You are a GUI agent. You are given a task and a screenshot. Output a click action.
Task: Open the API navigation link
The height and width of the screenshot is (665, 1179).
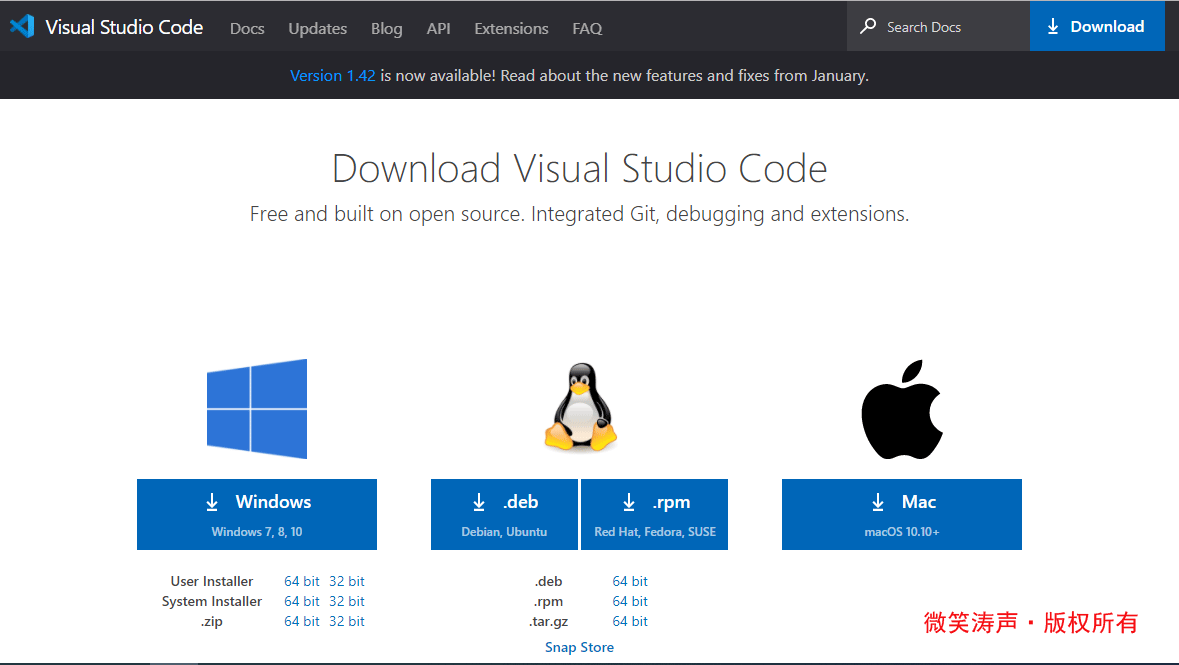click(x=438, y=29)
